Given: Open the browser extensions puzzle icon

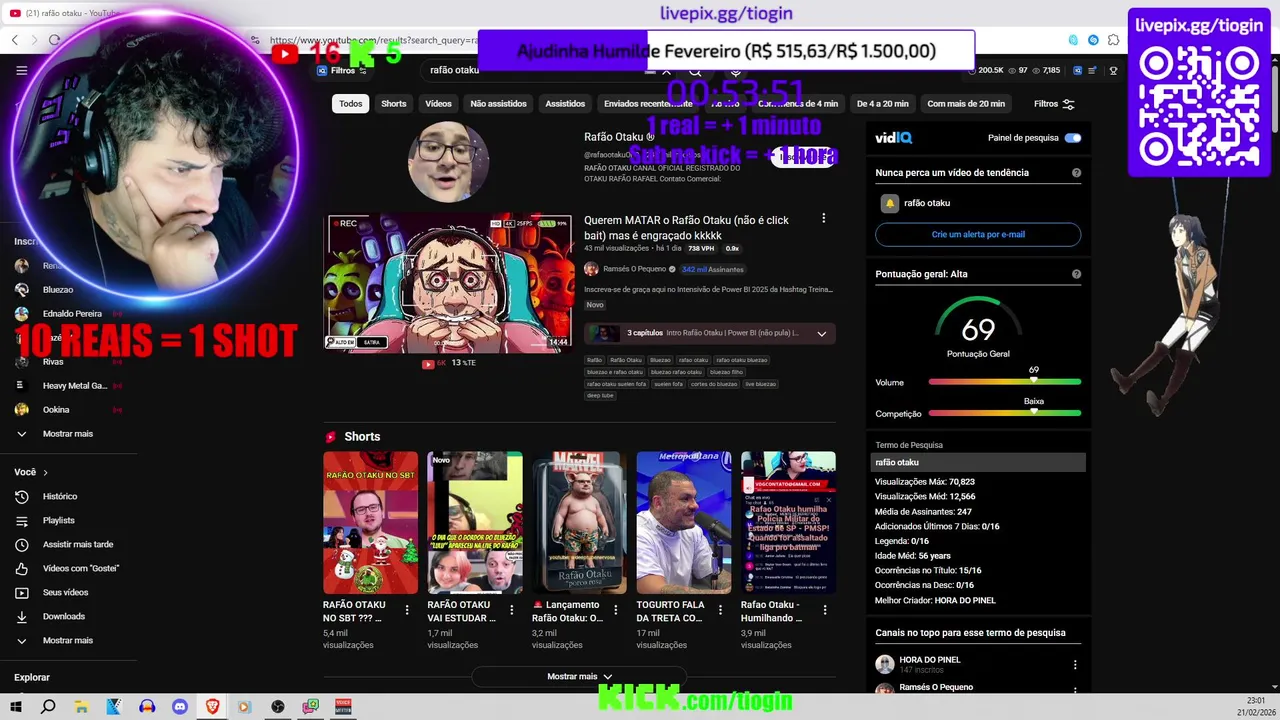Looking at the screenshot, I should (1113, 40).
